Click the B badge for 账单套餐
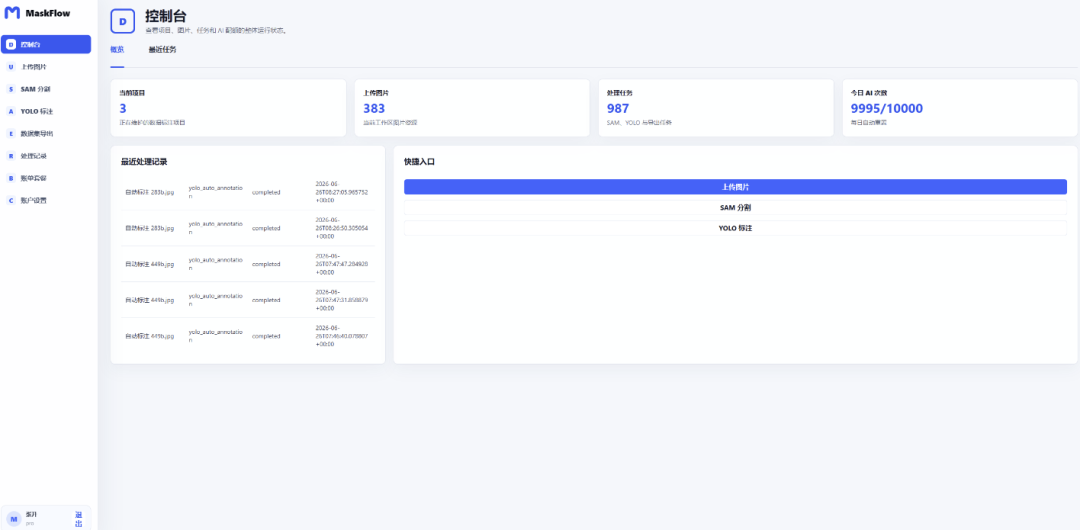The image size is (1080, 530). pyautogui.click(x=10, y=178)
